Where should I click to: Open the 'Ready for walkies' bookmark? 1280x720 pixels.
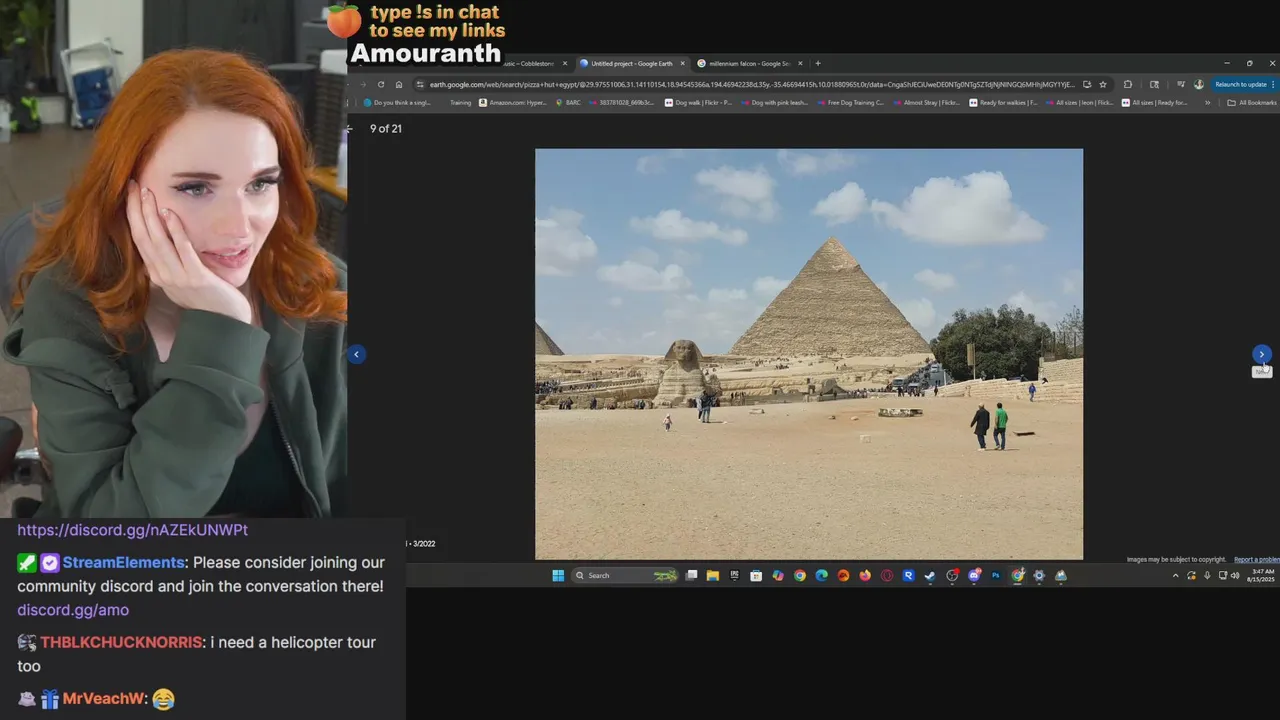[1002, 102]
